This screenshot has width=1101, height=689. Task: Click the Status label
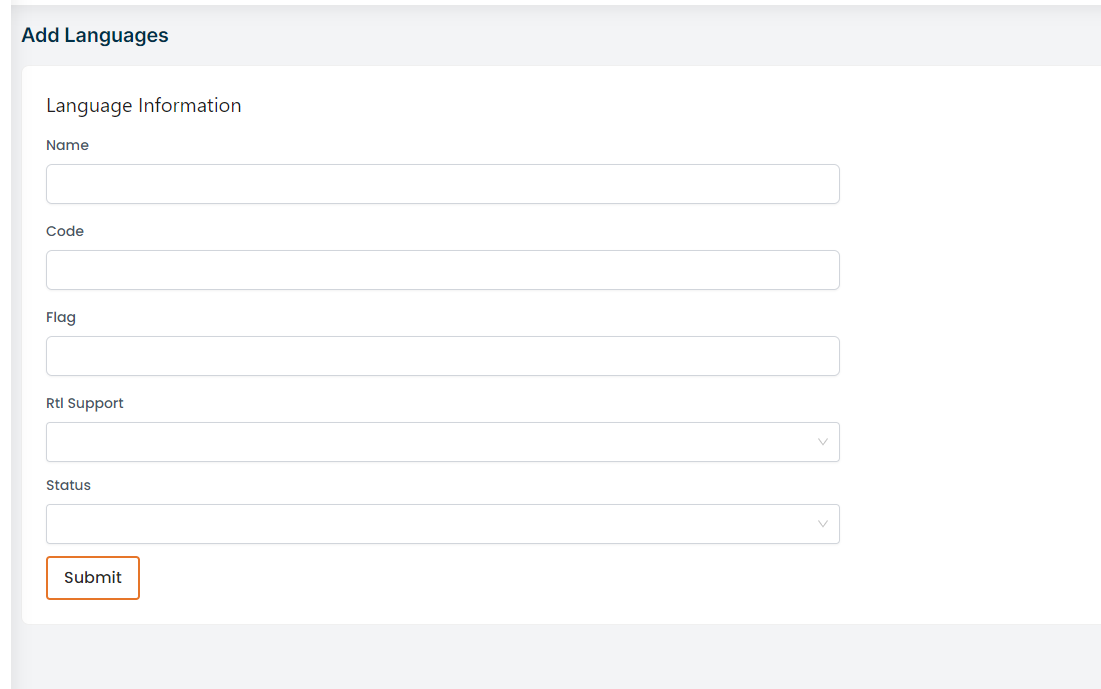click(68, 485)
